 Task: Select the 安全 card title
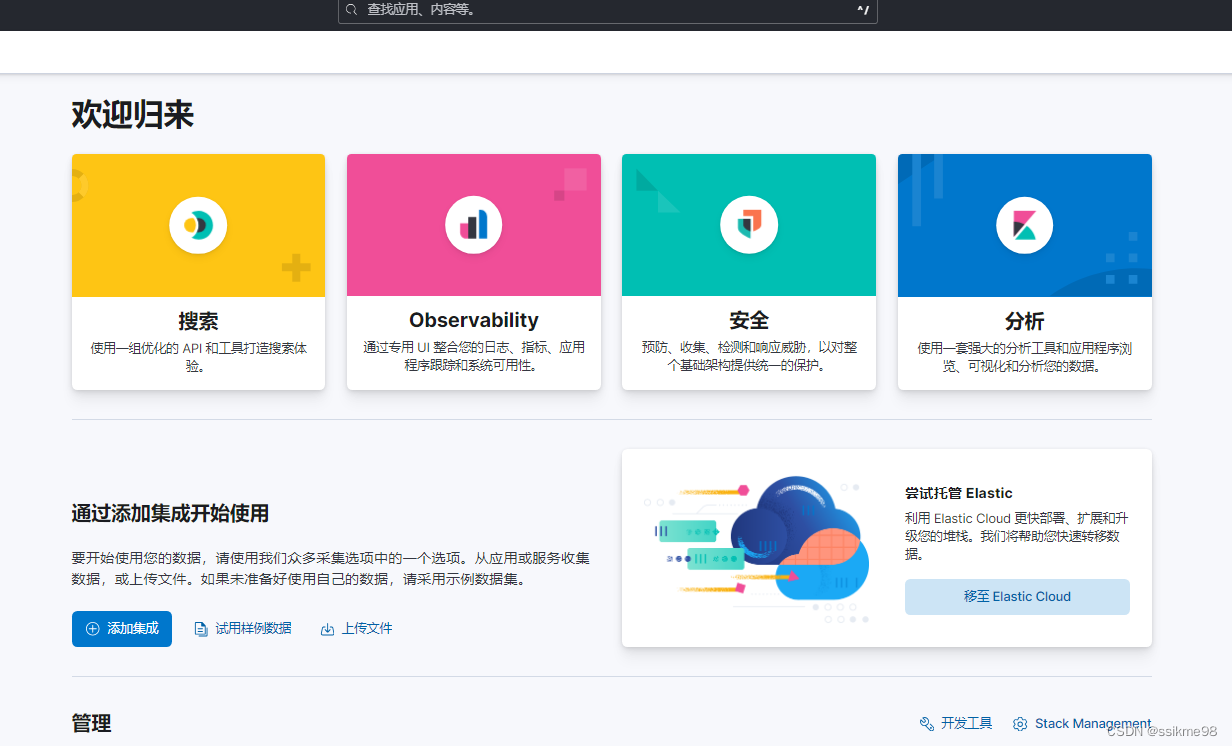pos(749,321)
